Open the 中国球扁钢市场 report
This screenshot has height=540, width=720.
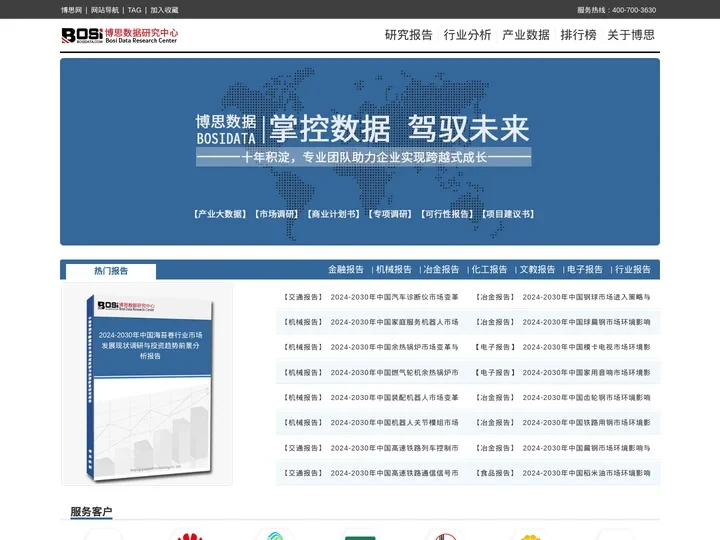click(586, 322)
